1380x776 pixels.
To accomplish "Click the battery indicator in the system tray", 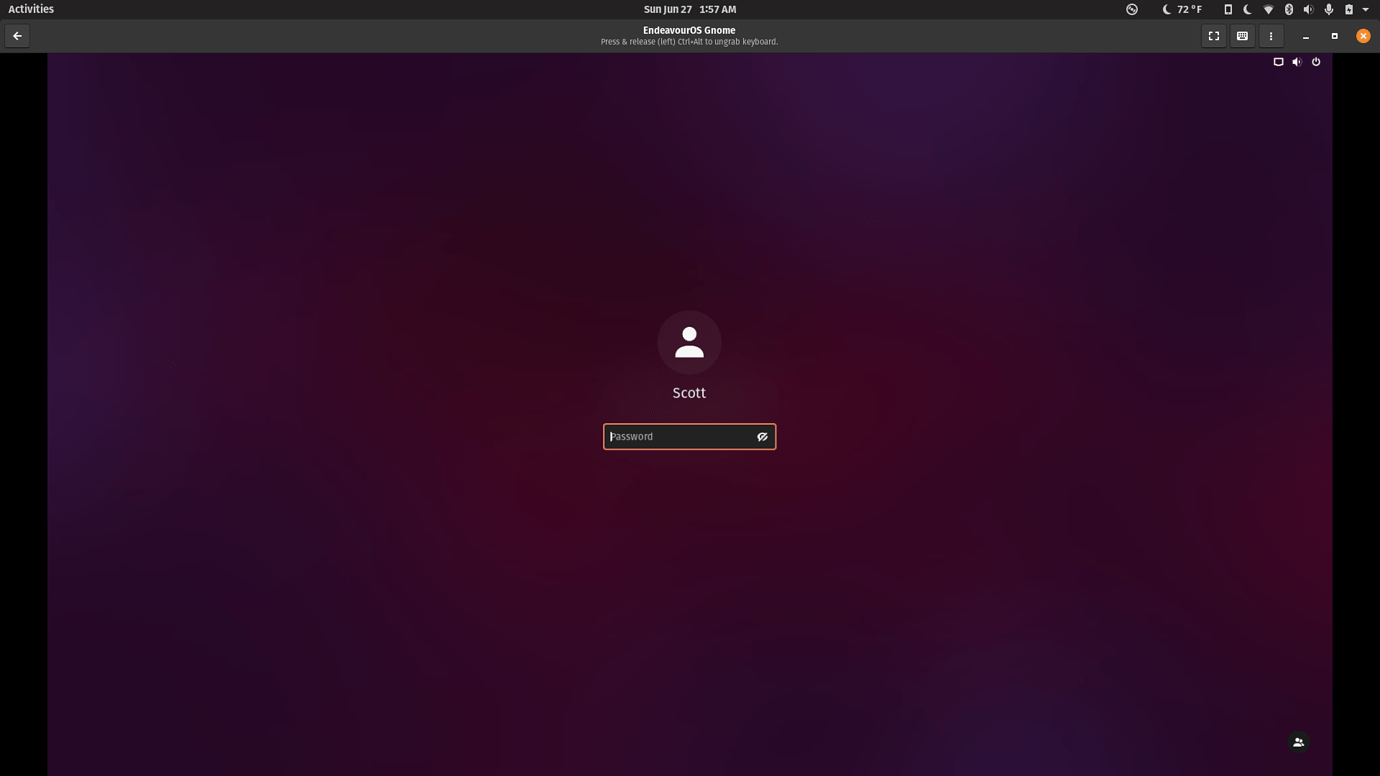I will (x=1349, y=9).
